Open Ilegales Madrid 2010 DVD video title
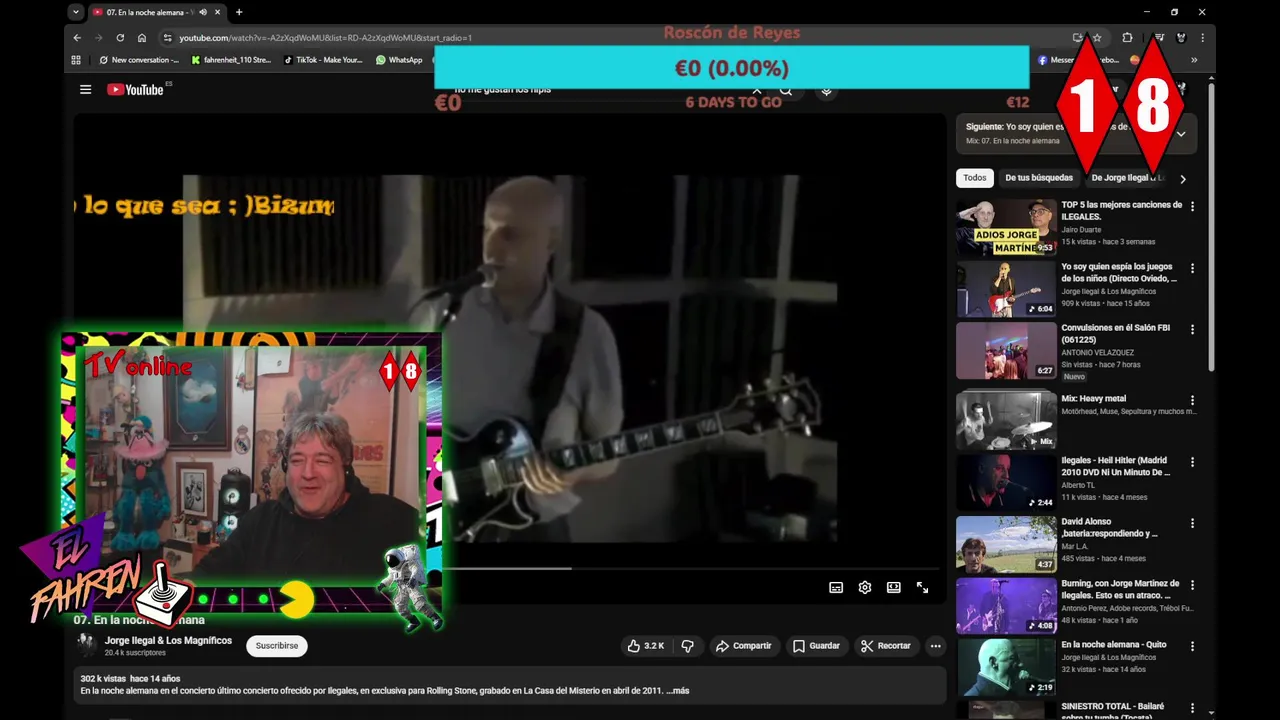 1115,466
